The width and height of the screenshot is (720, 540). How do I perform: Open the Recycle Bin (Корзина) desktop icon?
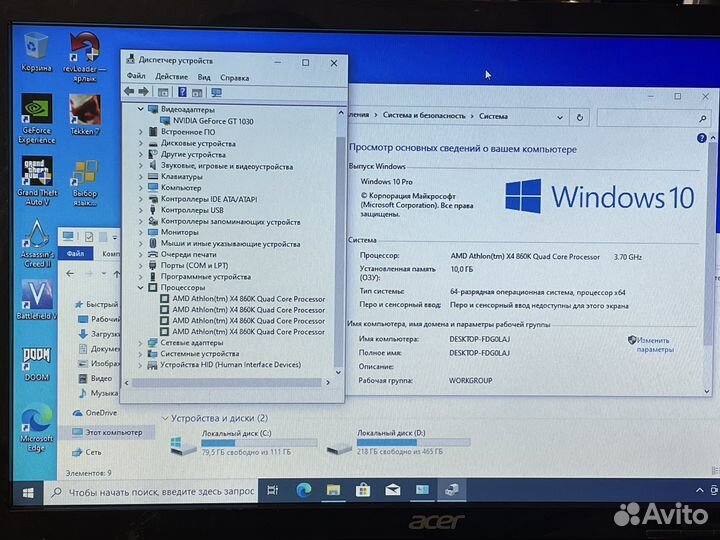click(x=36, y=51)
